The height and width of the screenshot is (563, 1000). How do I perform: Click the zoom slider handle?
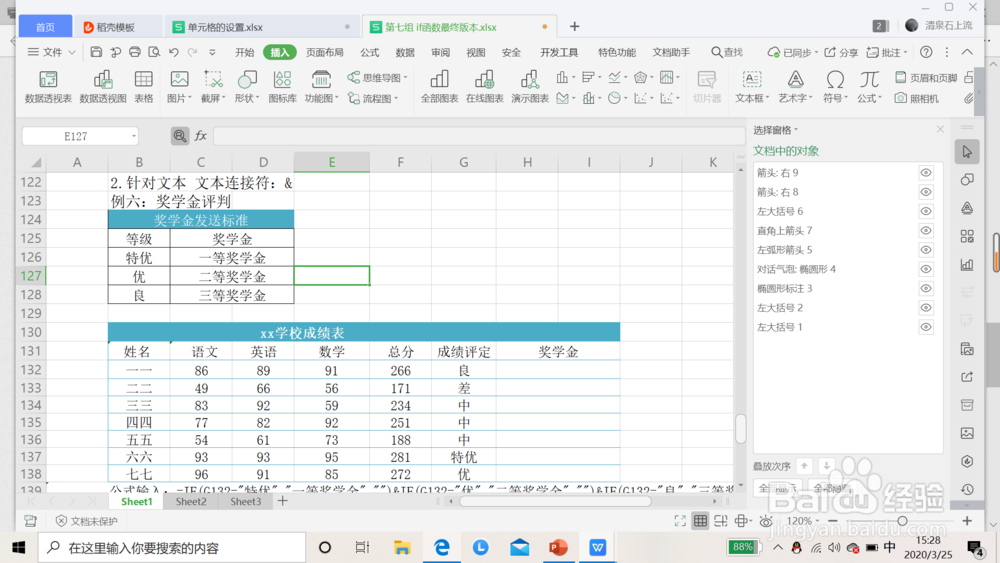coord(902,521)
